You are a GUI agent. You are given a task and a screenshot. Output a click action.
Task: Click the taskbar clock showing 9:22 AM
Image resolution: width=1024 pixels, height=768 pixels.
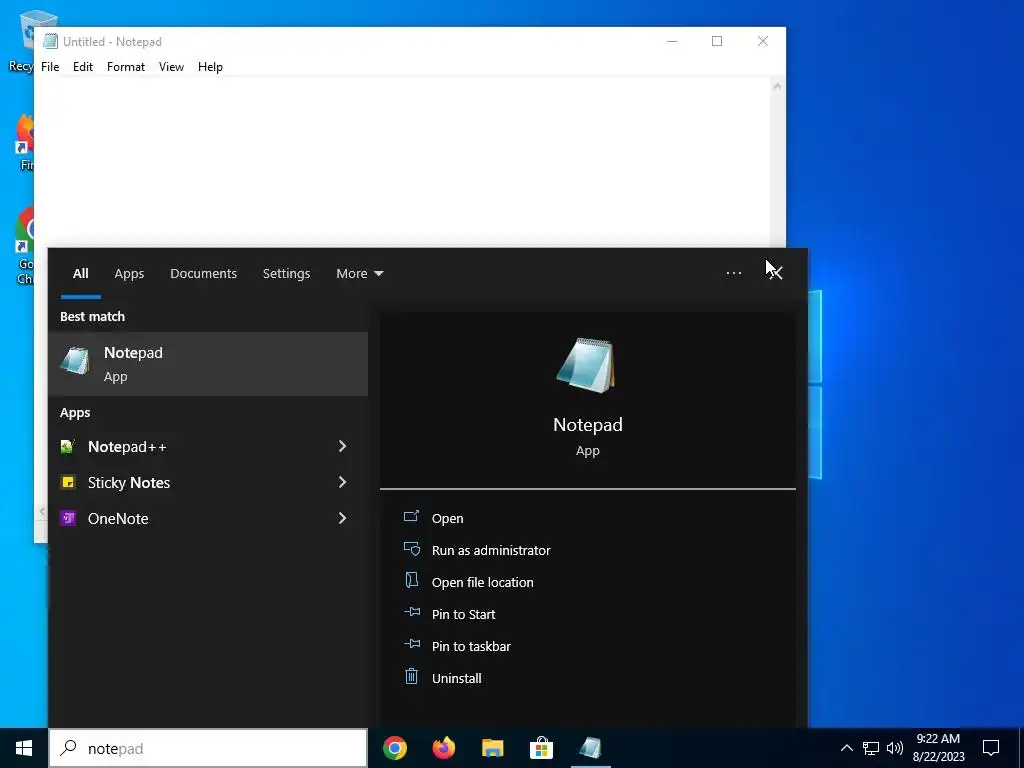tap(938, 748)
